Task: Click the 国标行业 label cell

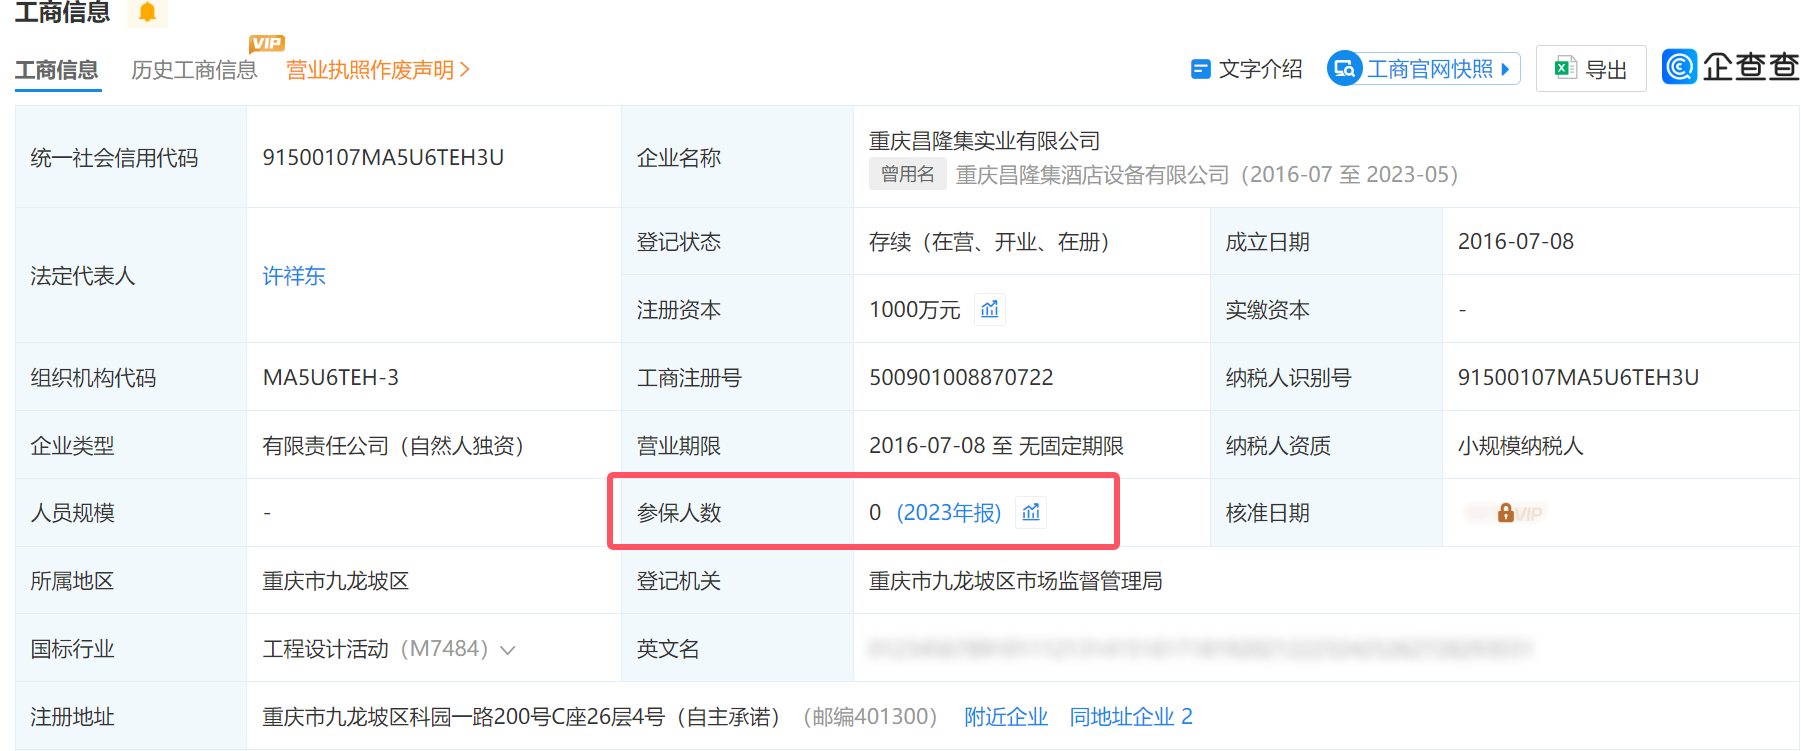Action: click(x=131, y=649)
